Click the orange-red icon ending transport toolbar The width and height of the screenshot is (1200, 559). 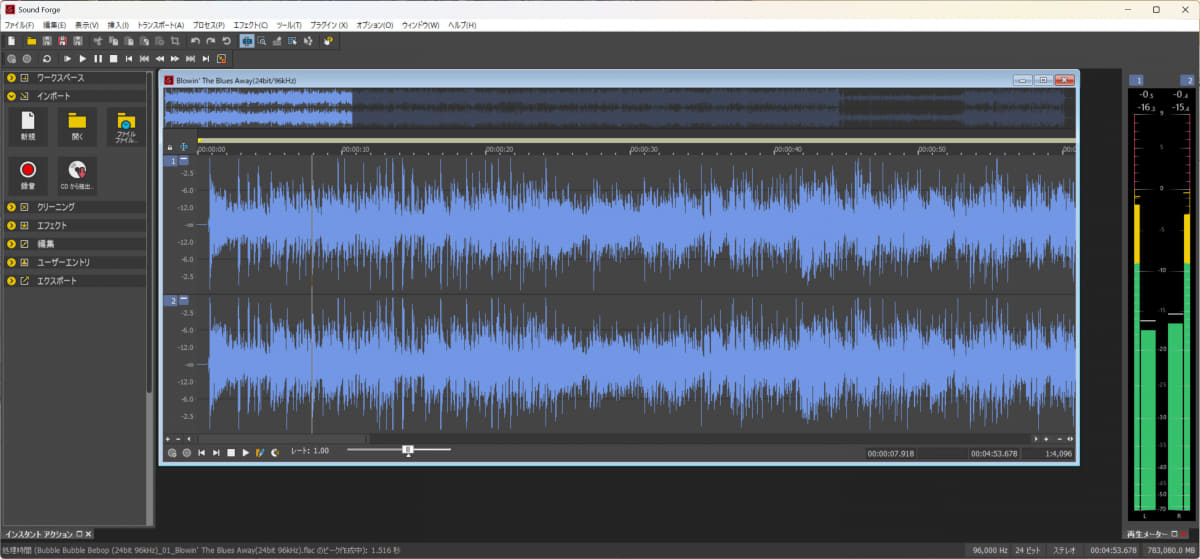pyautogui.click(x=221, y=59)
